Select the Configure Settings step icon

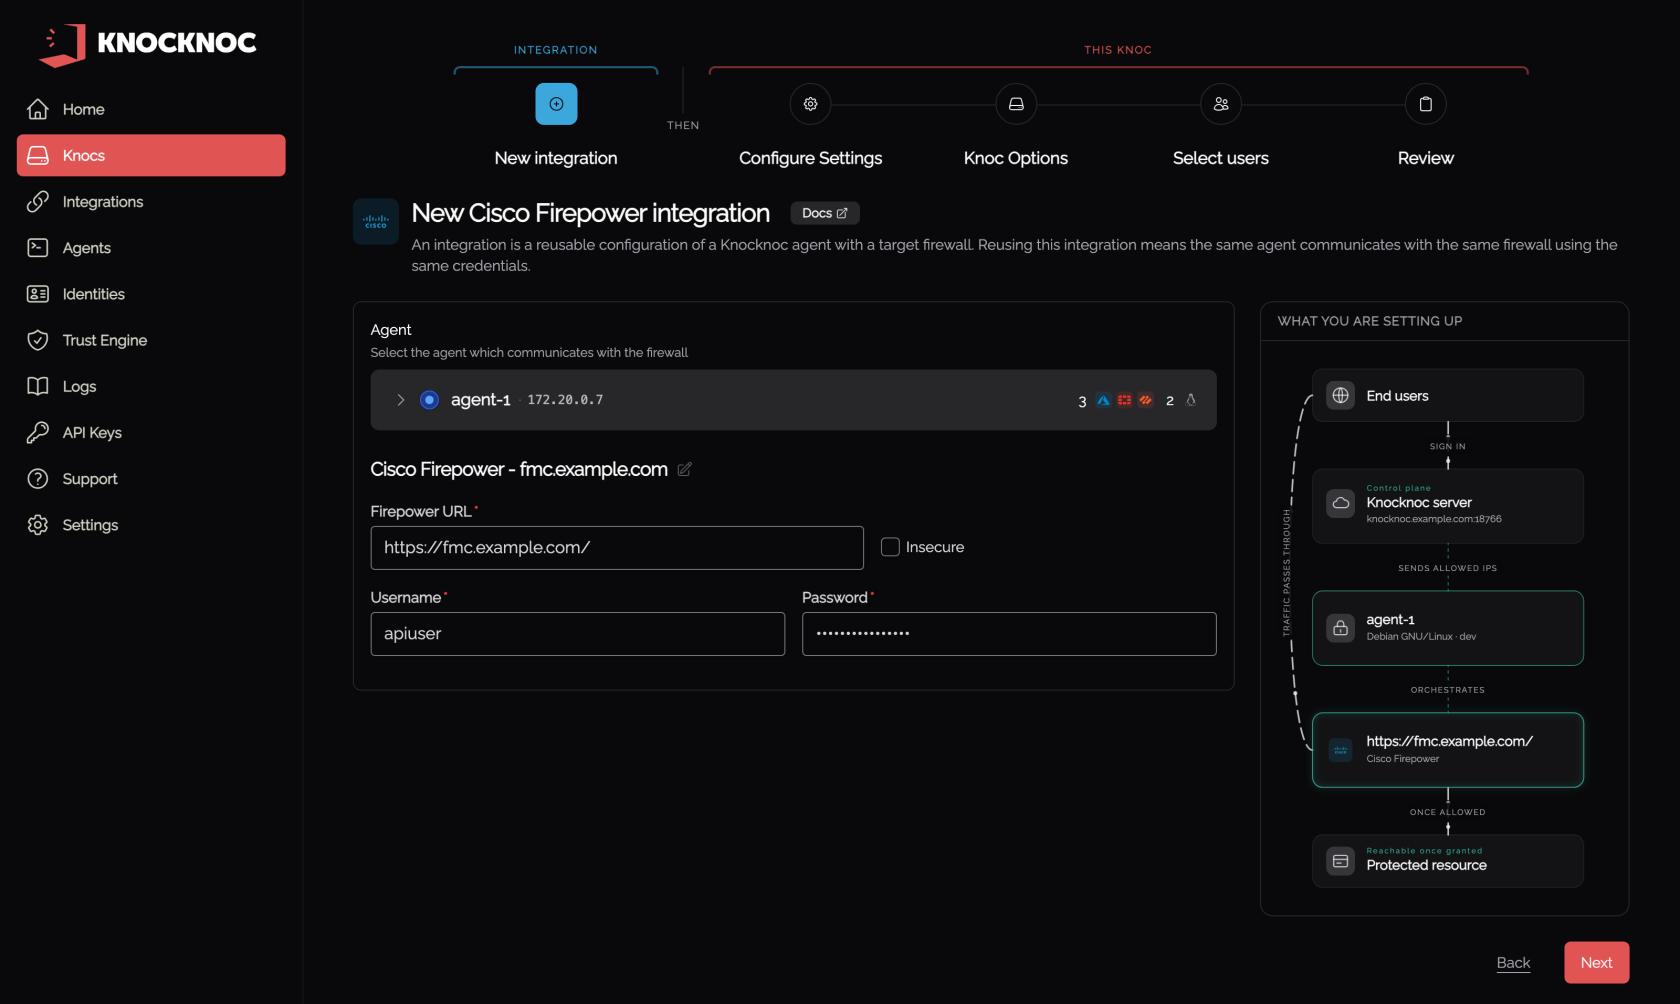(811, 104)
